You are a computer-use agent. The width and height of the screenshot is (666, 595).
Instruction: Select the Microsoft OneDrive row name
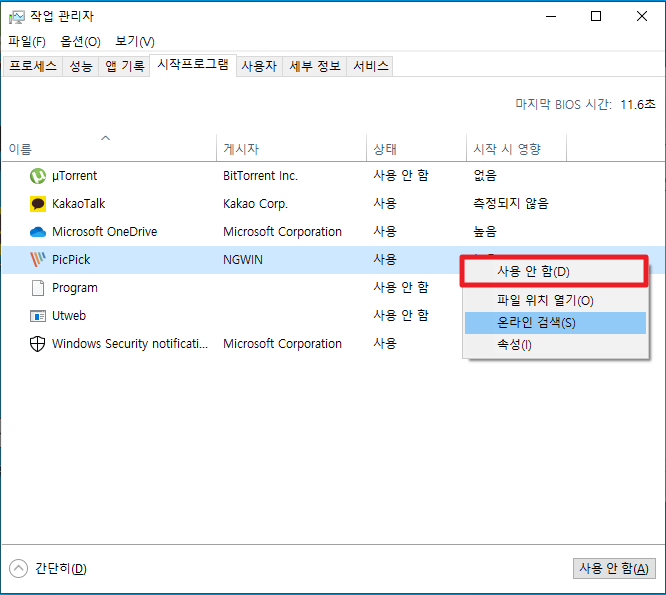(104, 232)
